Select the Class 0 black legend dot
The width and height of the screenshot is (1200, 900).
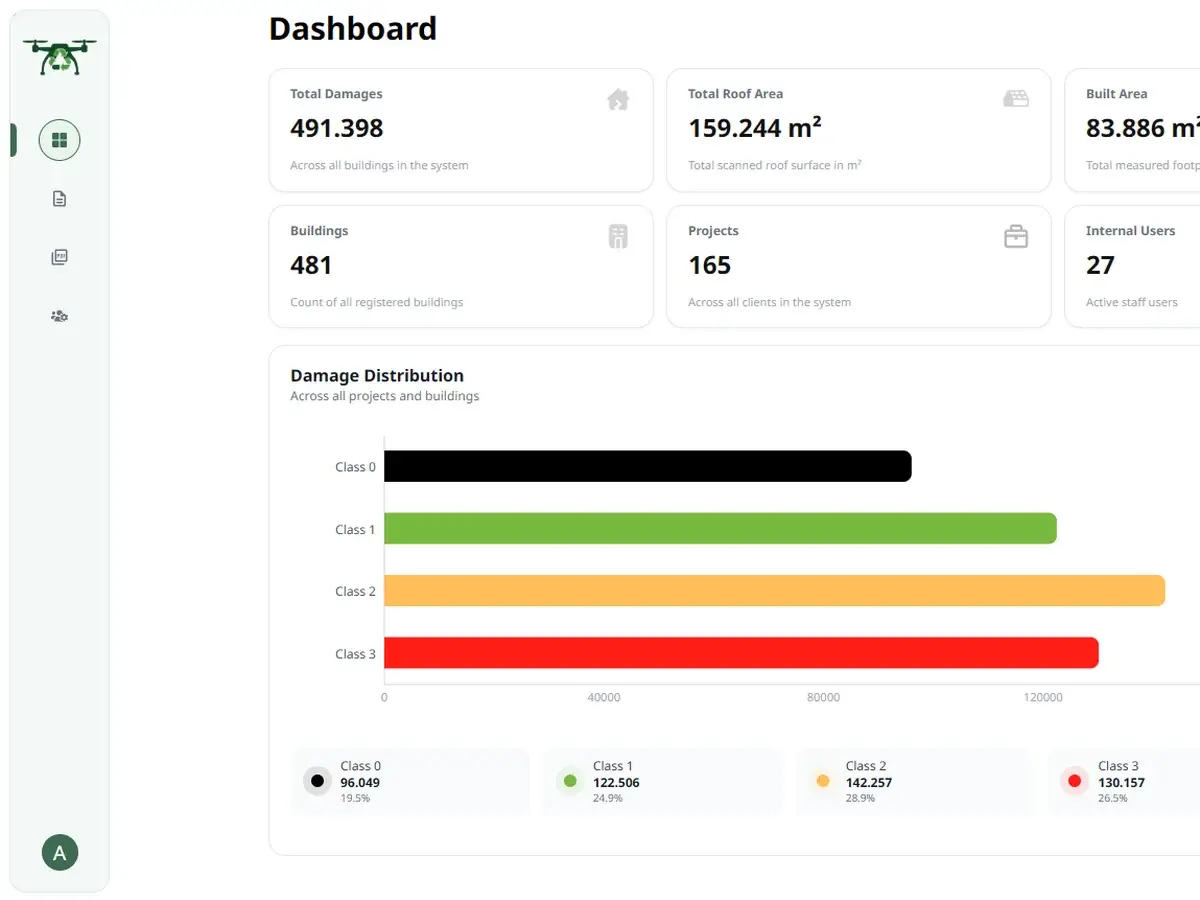click(x=318, y=781)
